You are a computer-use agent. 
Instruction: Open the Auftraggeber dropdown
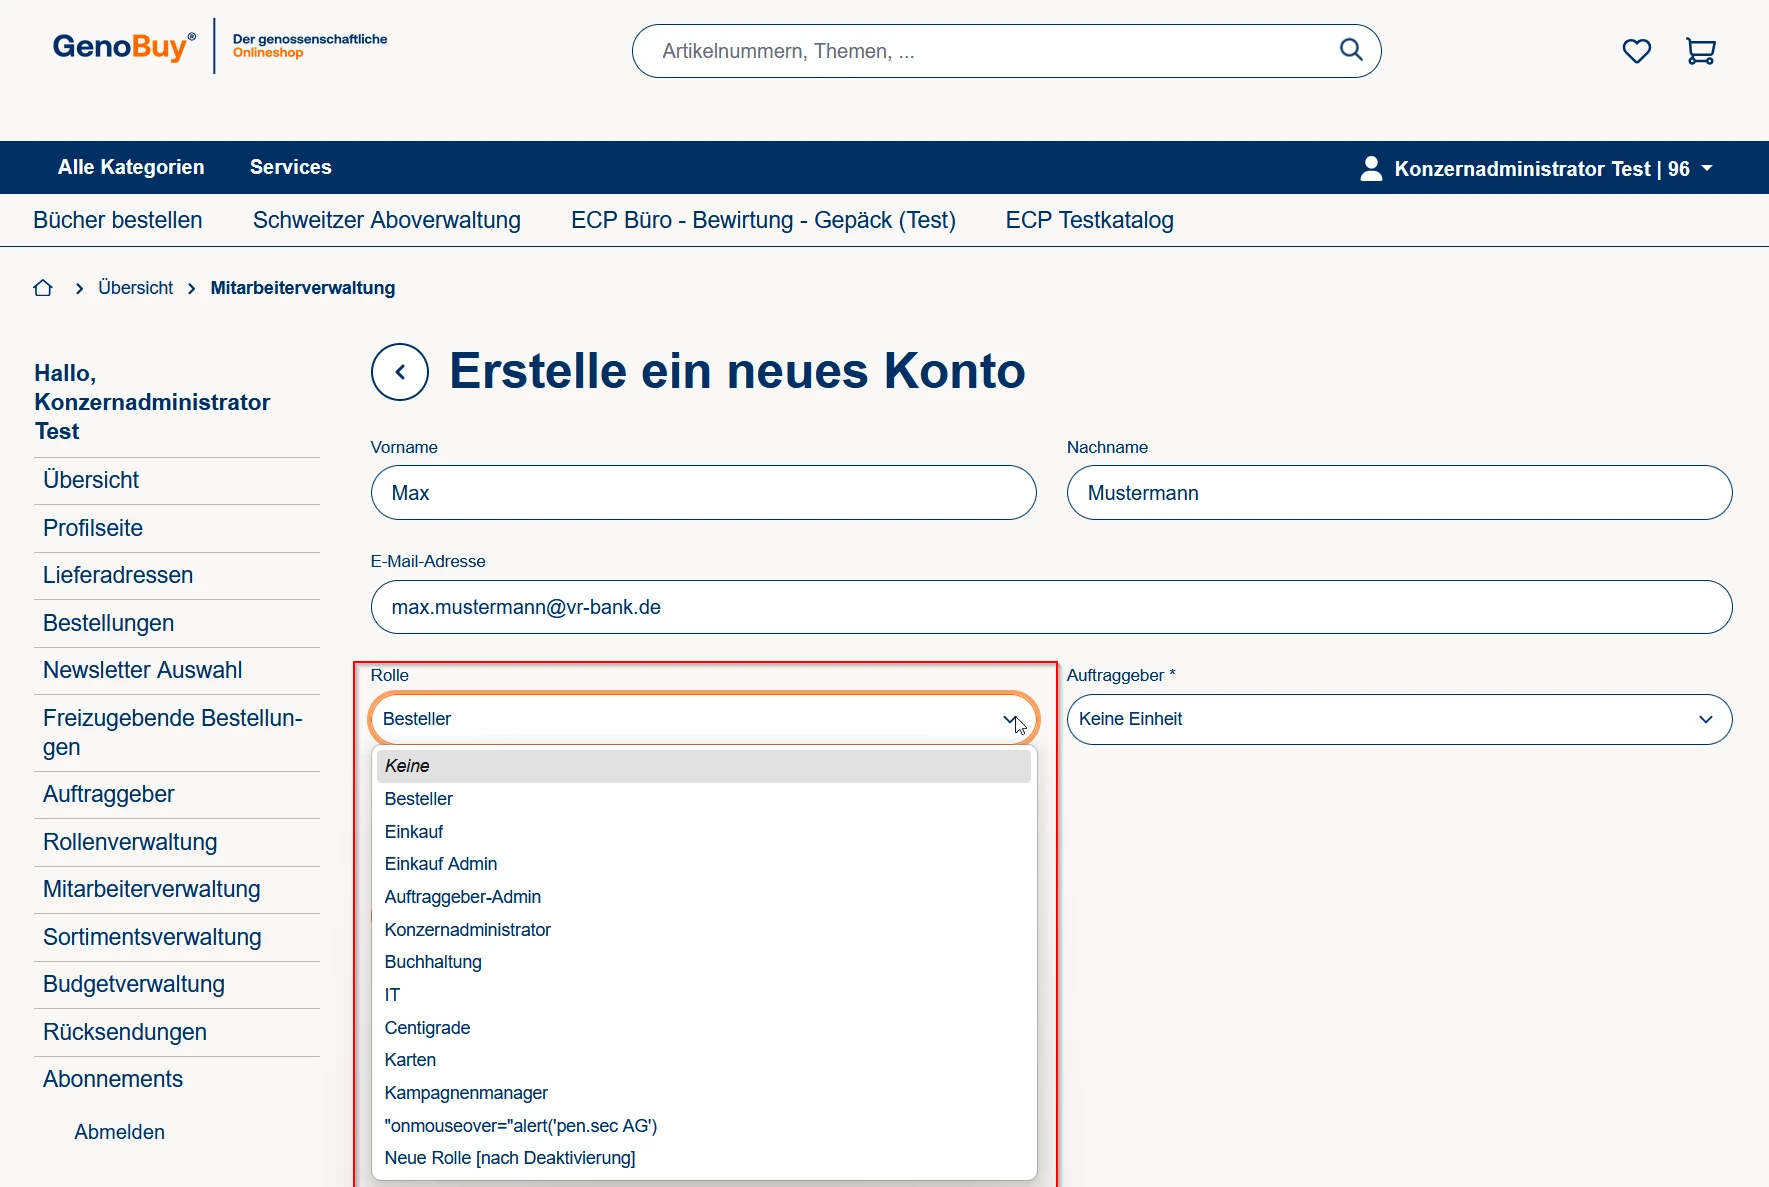[x=1398, y=720]
